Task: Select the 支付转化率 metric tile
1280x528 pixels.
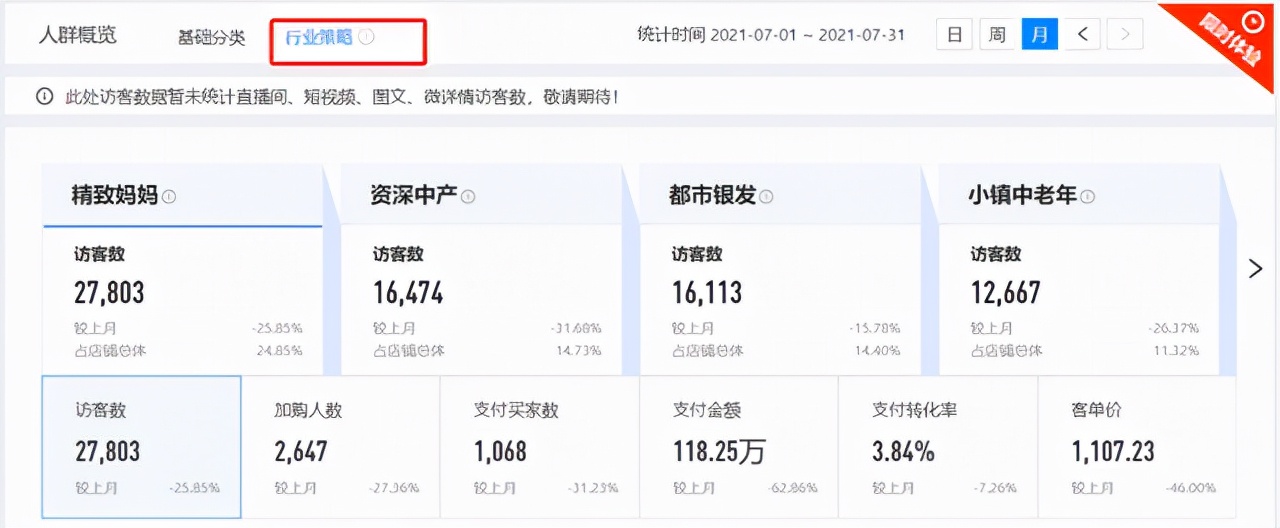Action: click(x=938, y=447)
